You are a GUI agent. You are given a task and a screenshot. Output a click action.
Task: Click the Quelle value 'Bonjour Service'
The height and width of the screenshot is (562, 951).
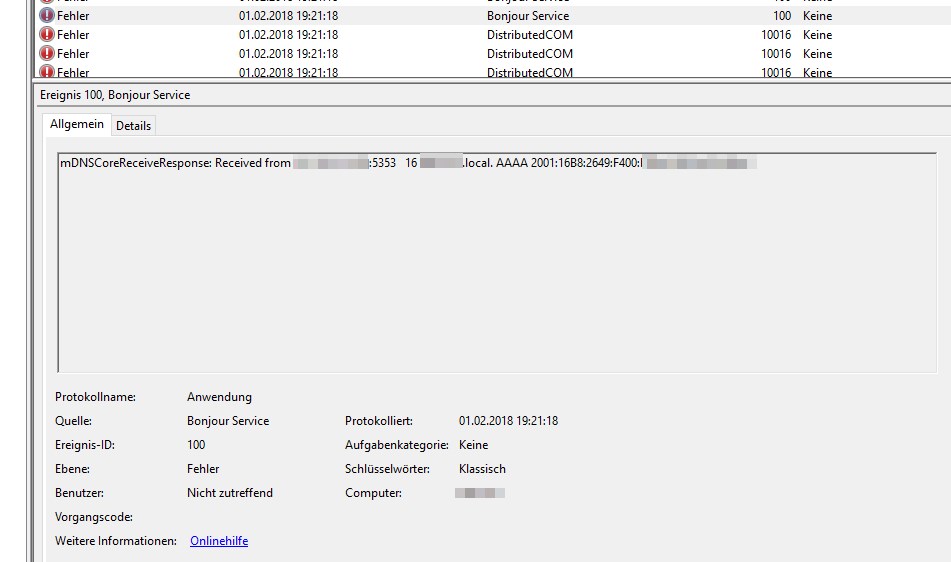(228, 421)
